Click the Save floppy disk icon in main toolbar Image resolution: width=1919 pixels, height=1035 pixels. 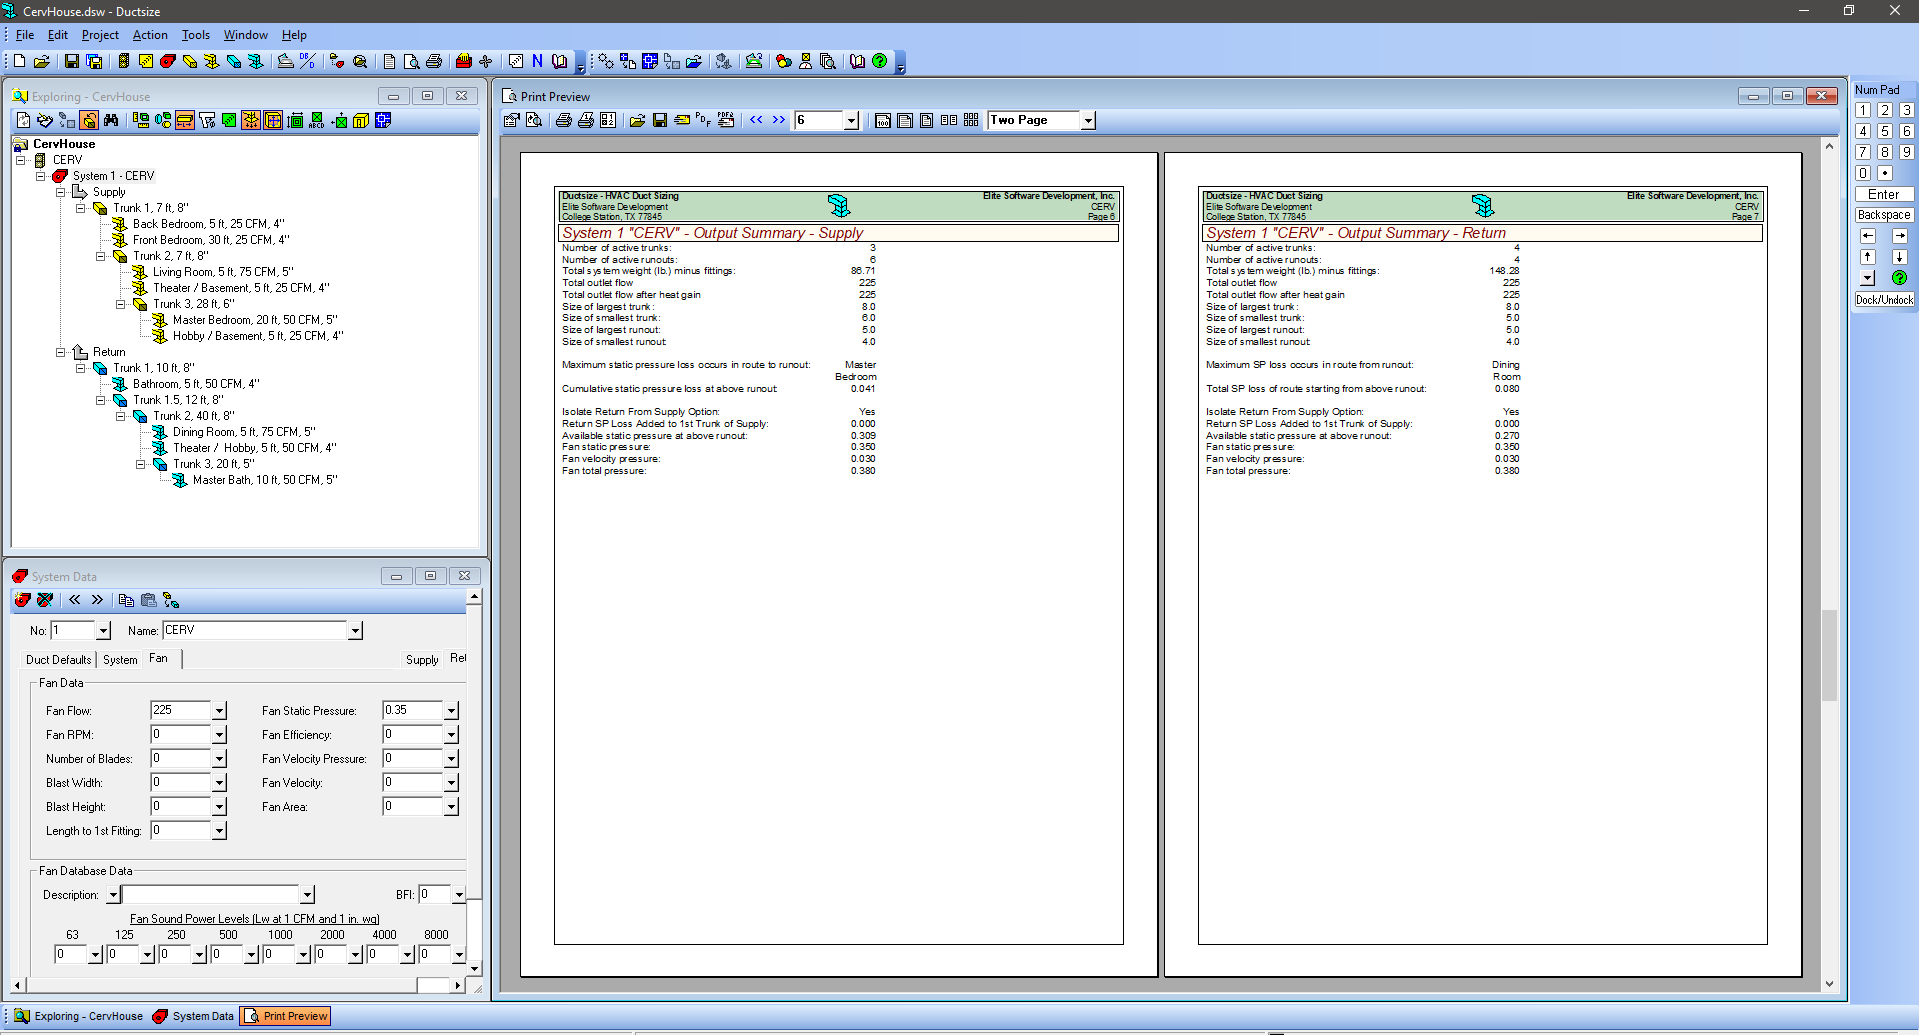(x=72, y=61)
